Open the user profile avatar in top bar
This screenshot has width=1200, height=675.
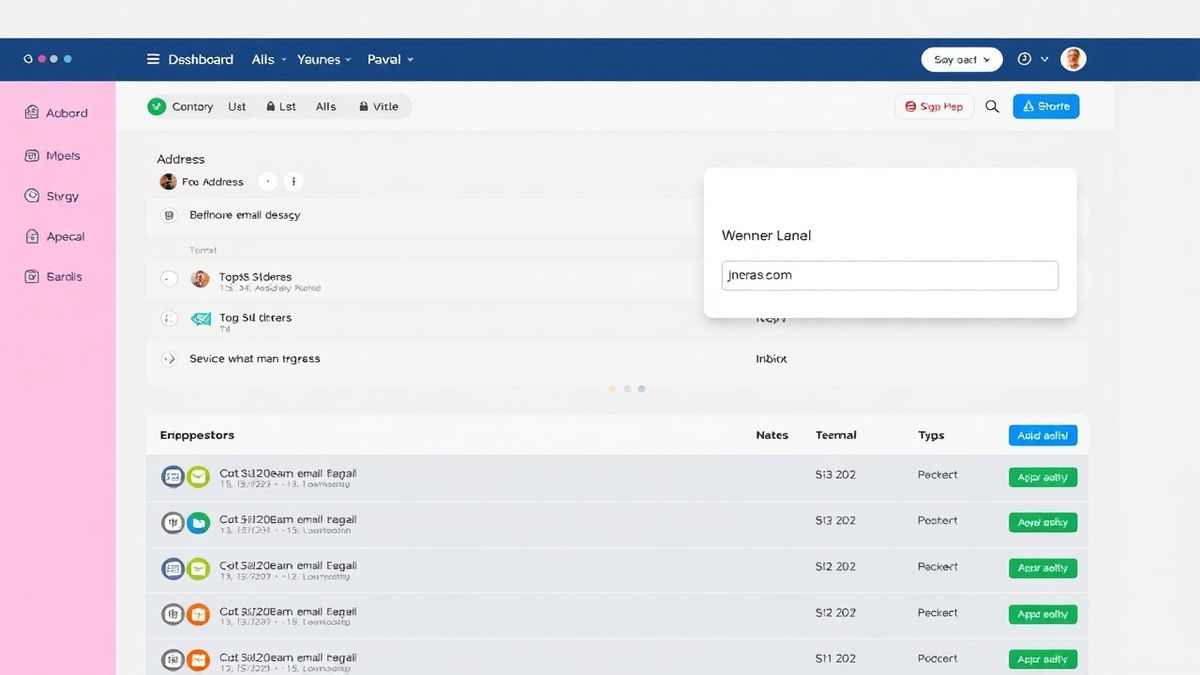point(1073,59)
